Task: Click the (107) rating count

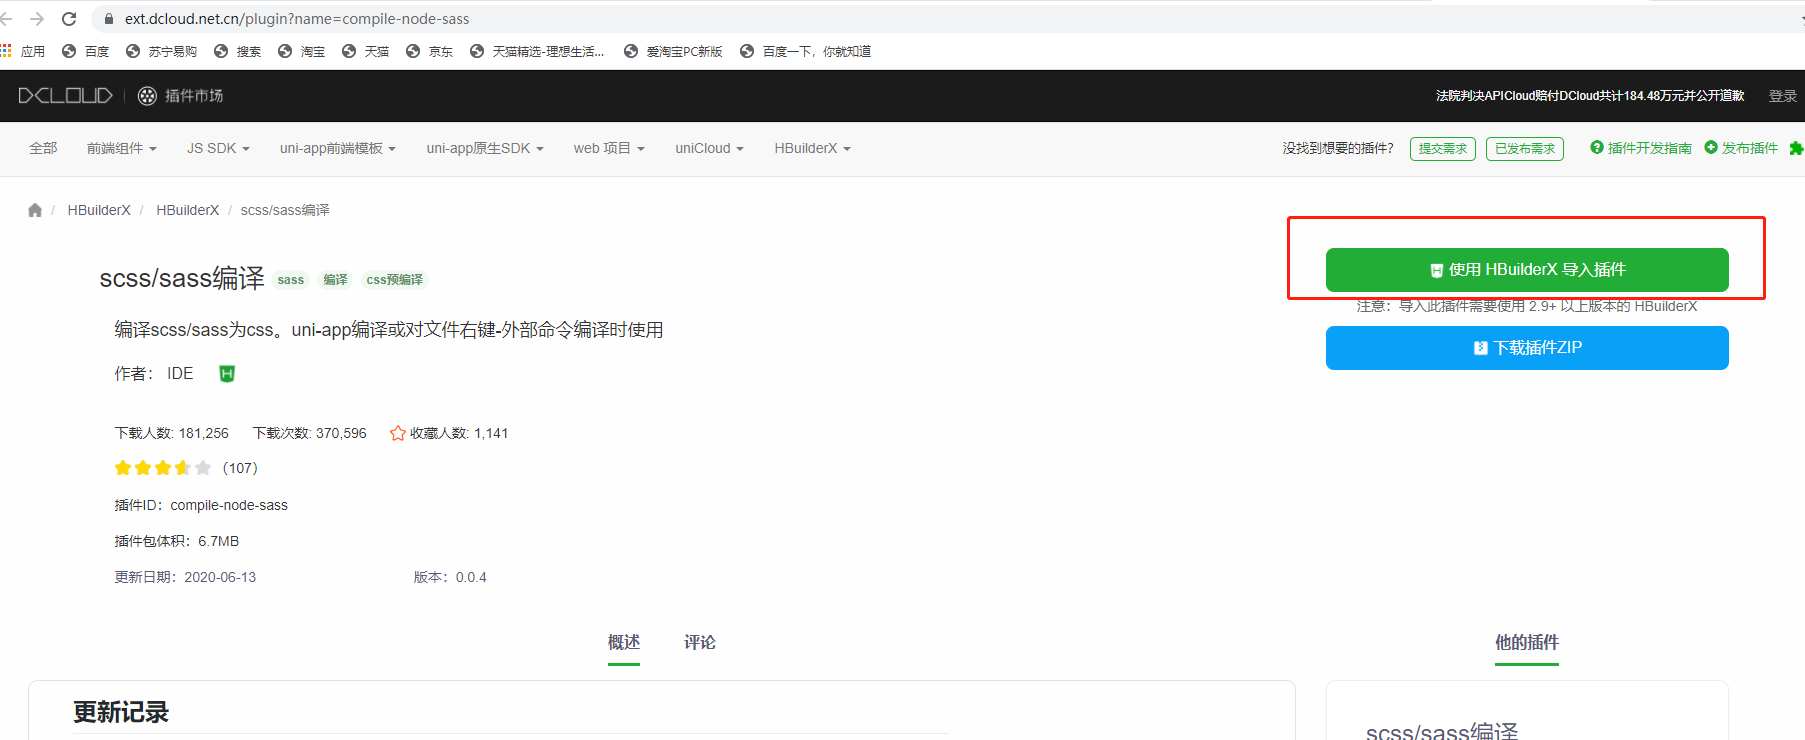Action: 240,468
